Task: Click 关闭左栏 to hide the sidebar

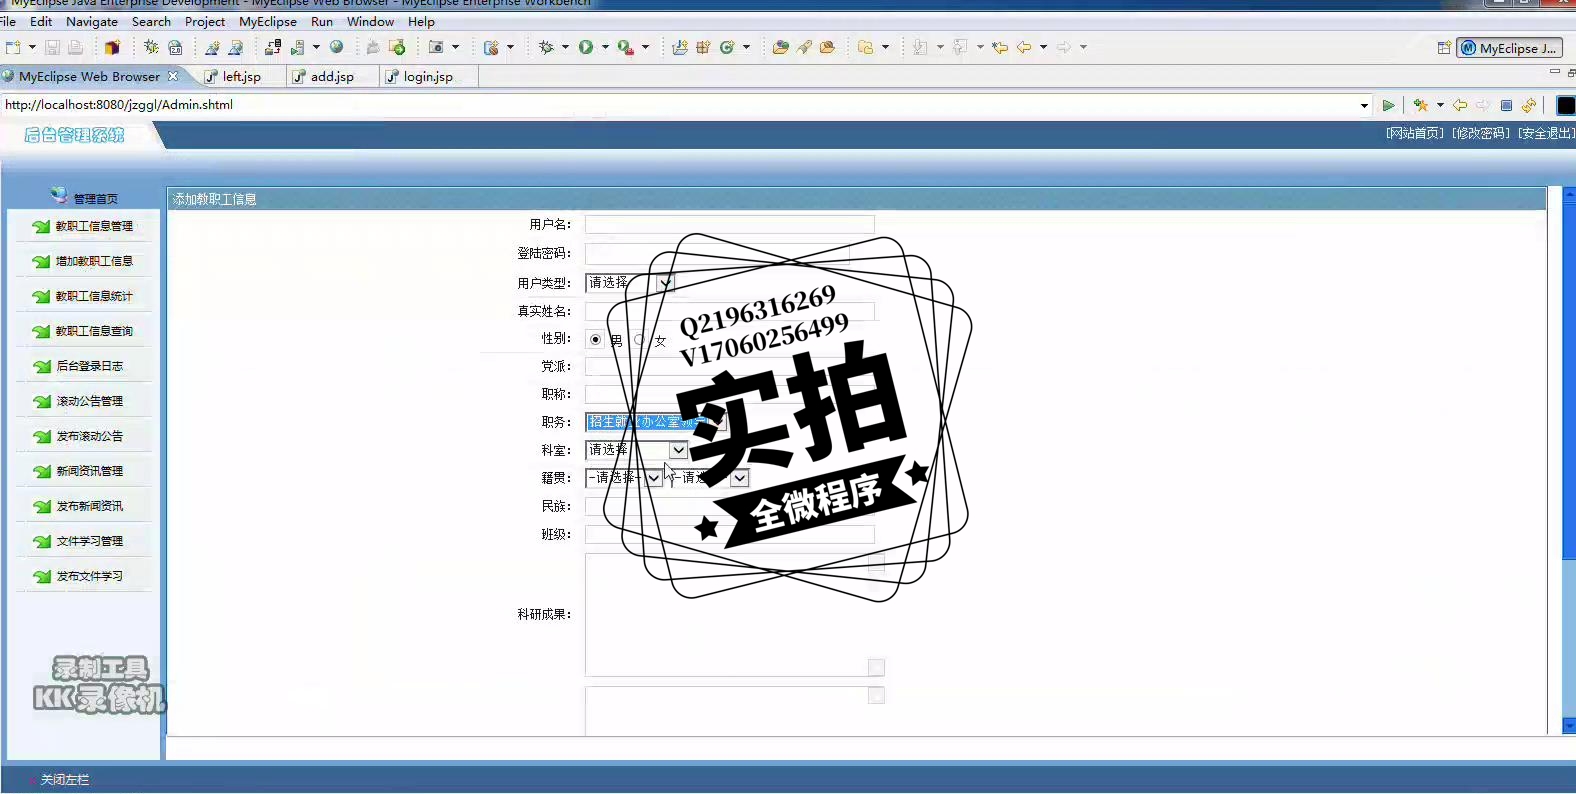Action: pyautogui.click(x=65, y=780)
